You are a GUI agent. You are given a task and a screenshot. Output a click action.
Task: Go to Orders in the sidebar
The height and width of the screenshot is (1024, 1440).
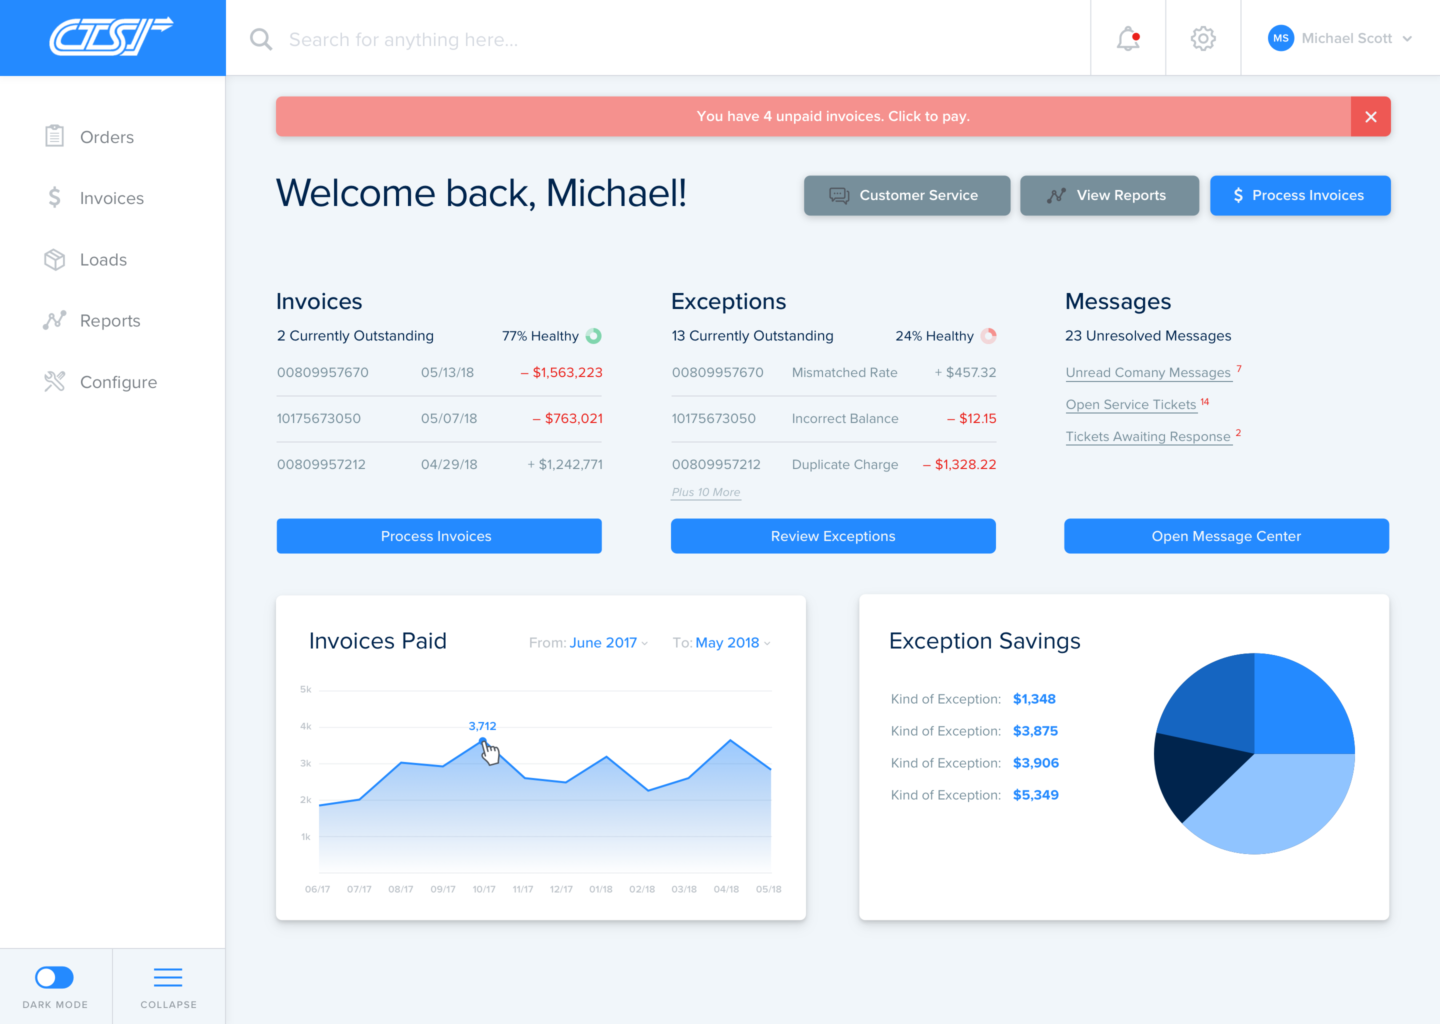pyautogui.click(x=106, y=137)
